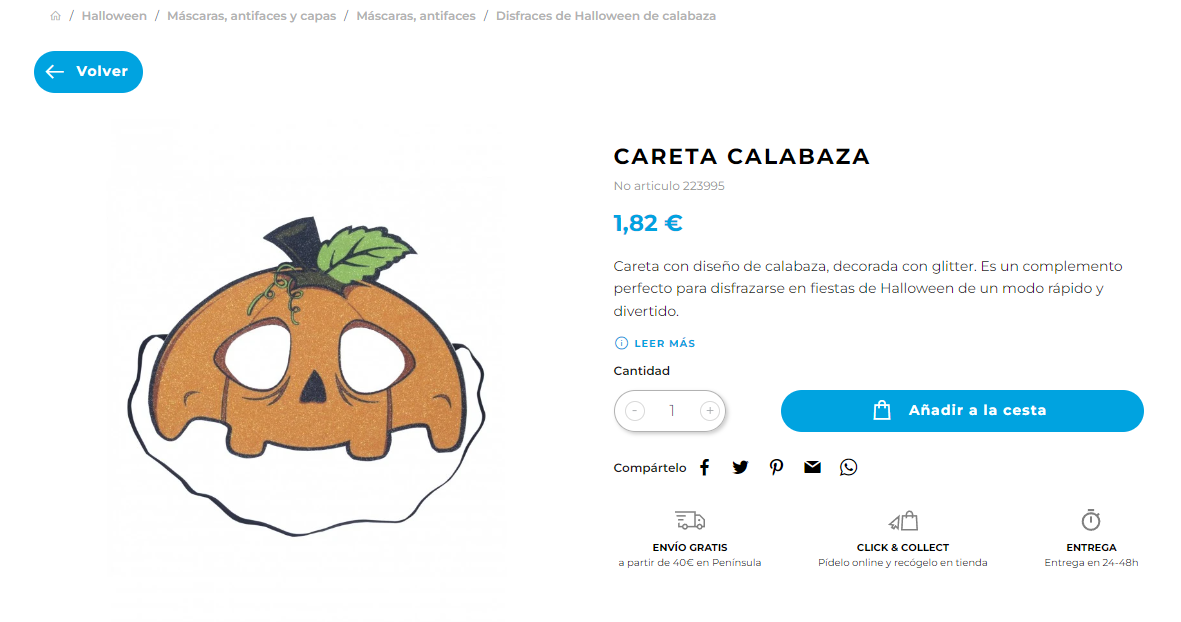Click the Click & Collect bag icon

pyautogui.click(x=902, y=520)
